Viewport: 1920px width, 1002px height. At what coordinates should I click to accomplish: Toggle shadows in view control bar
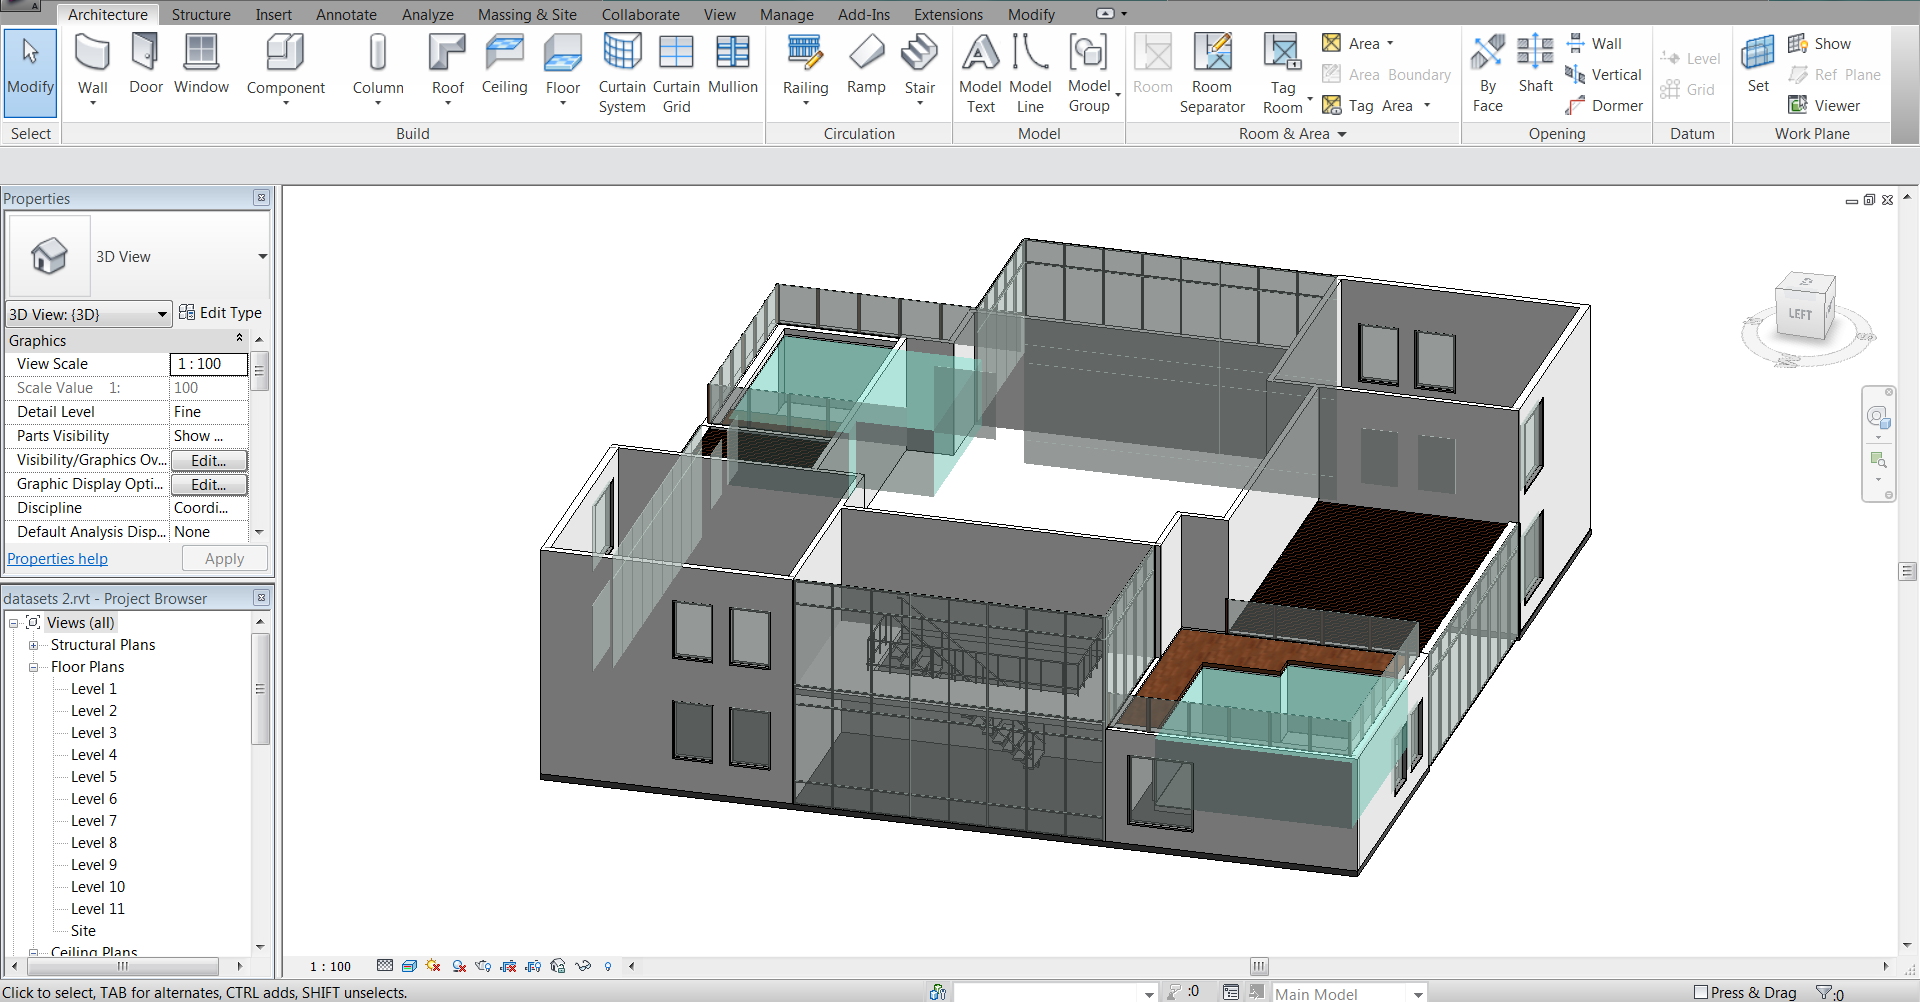click(x=459, y=966)
